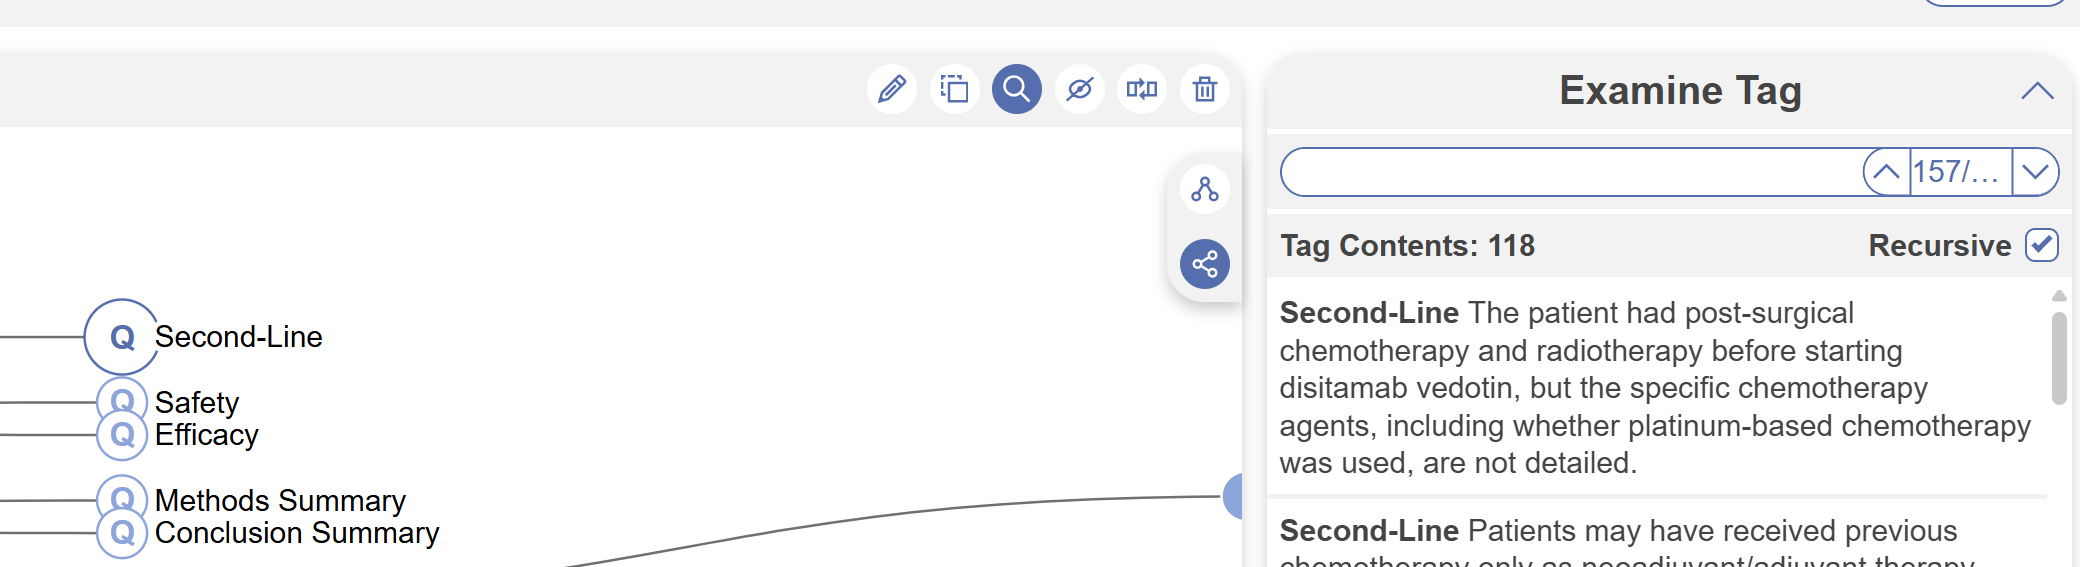Collapse the Examine Tag panel
Screen dimensions: 2080x567
point(2036,91)
